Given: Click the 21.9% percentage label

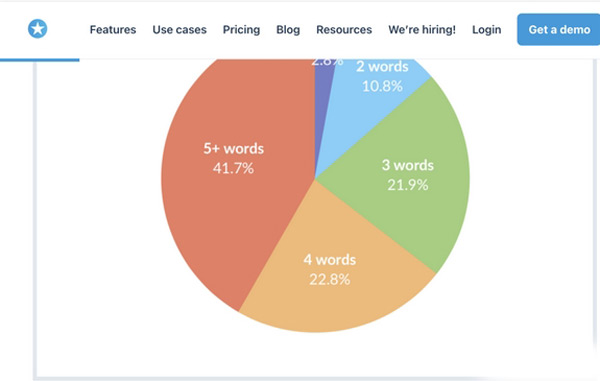Looking at the screenshot, I should click(x=408, y=185).
